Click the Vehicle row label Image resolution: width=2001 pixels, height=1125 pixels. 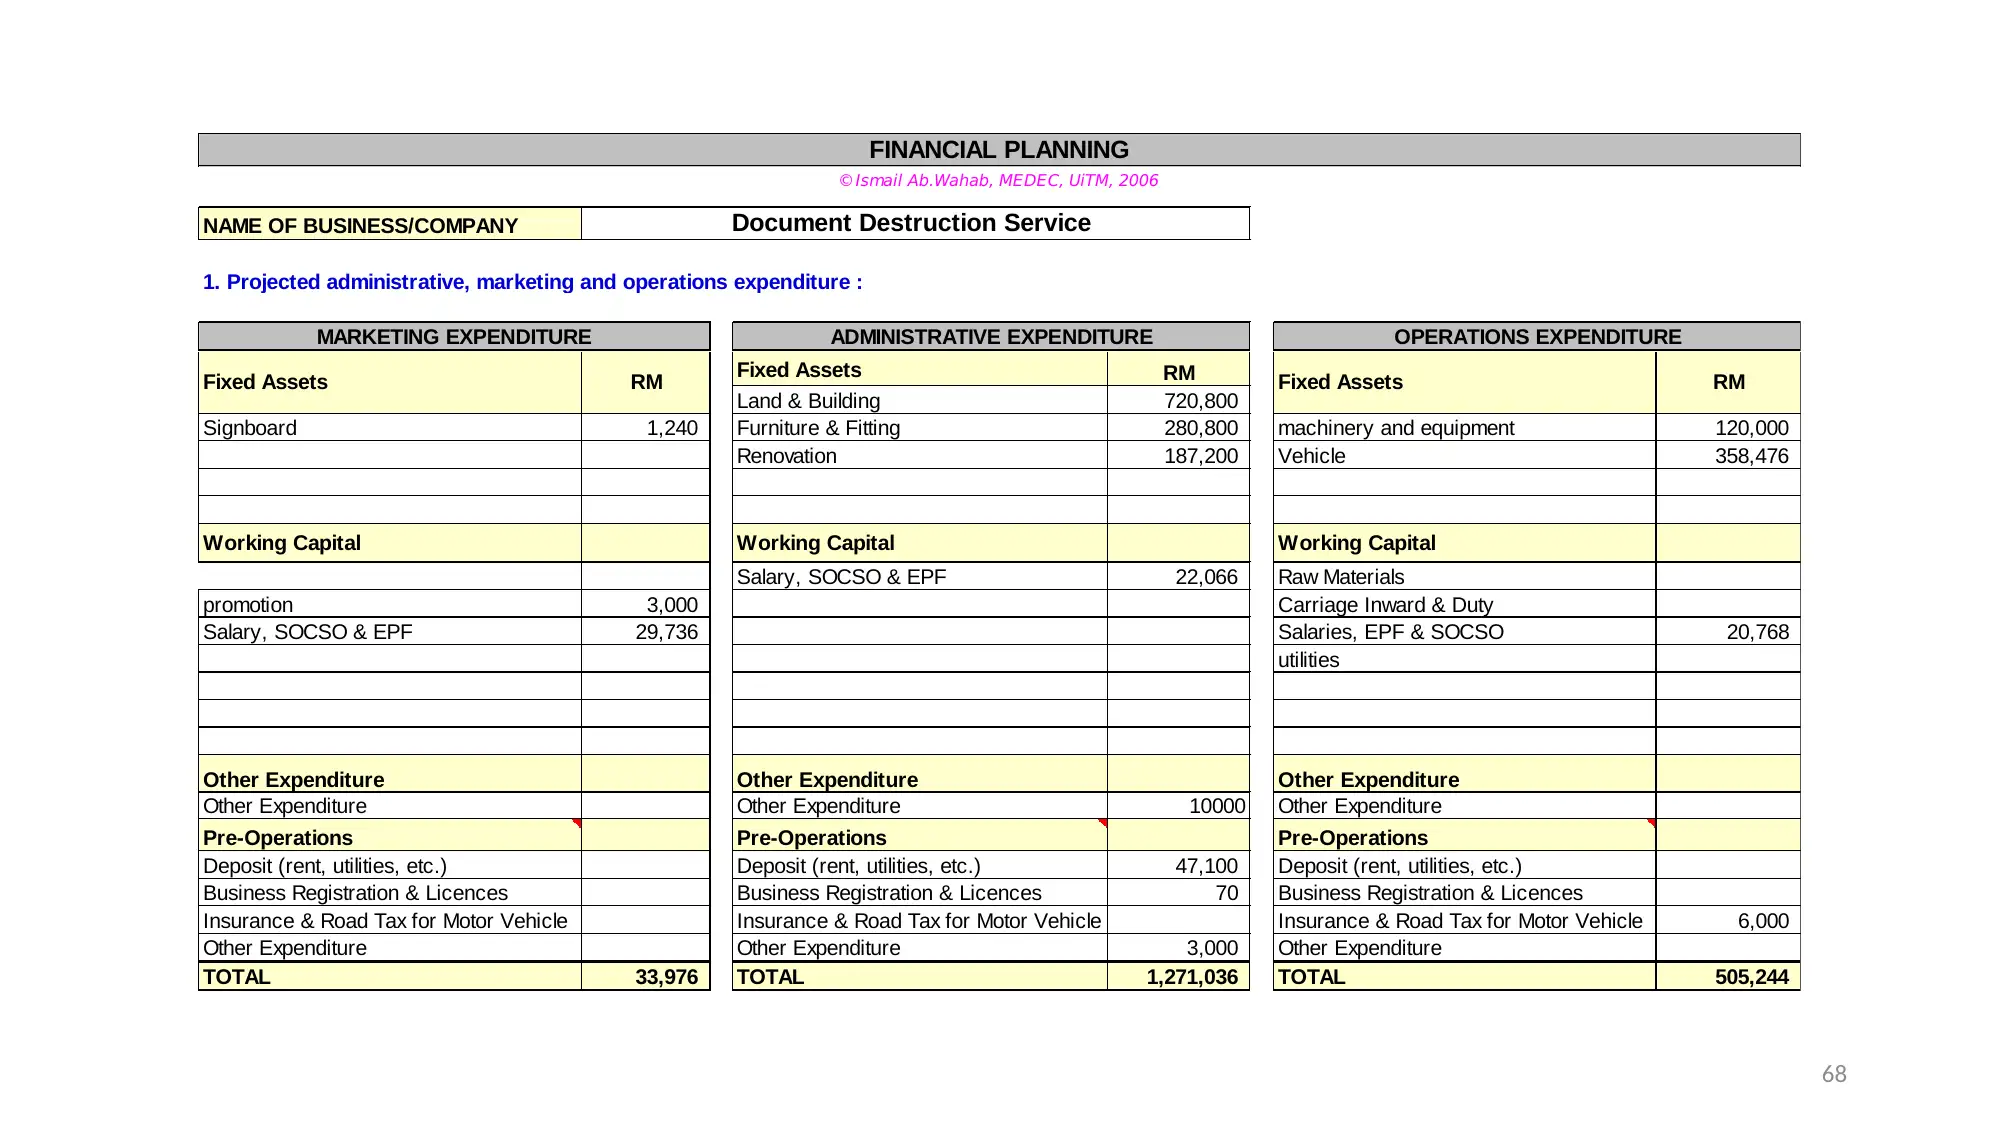coord(1311,456)
